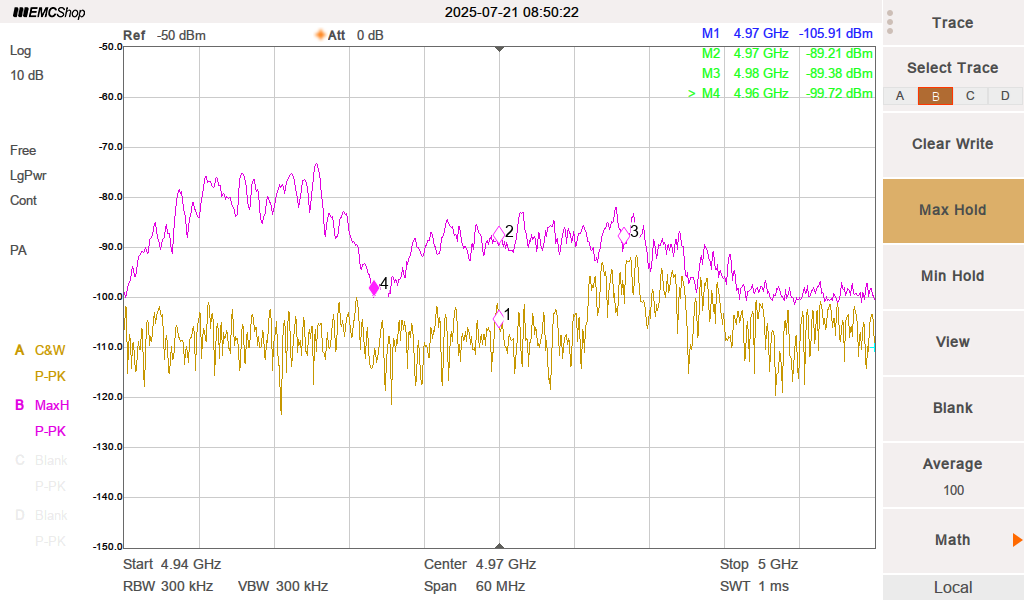
Task: Click the Blank trace button
Action: coord(953,408)
